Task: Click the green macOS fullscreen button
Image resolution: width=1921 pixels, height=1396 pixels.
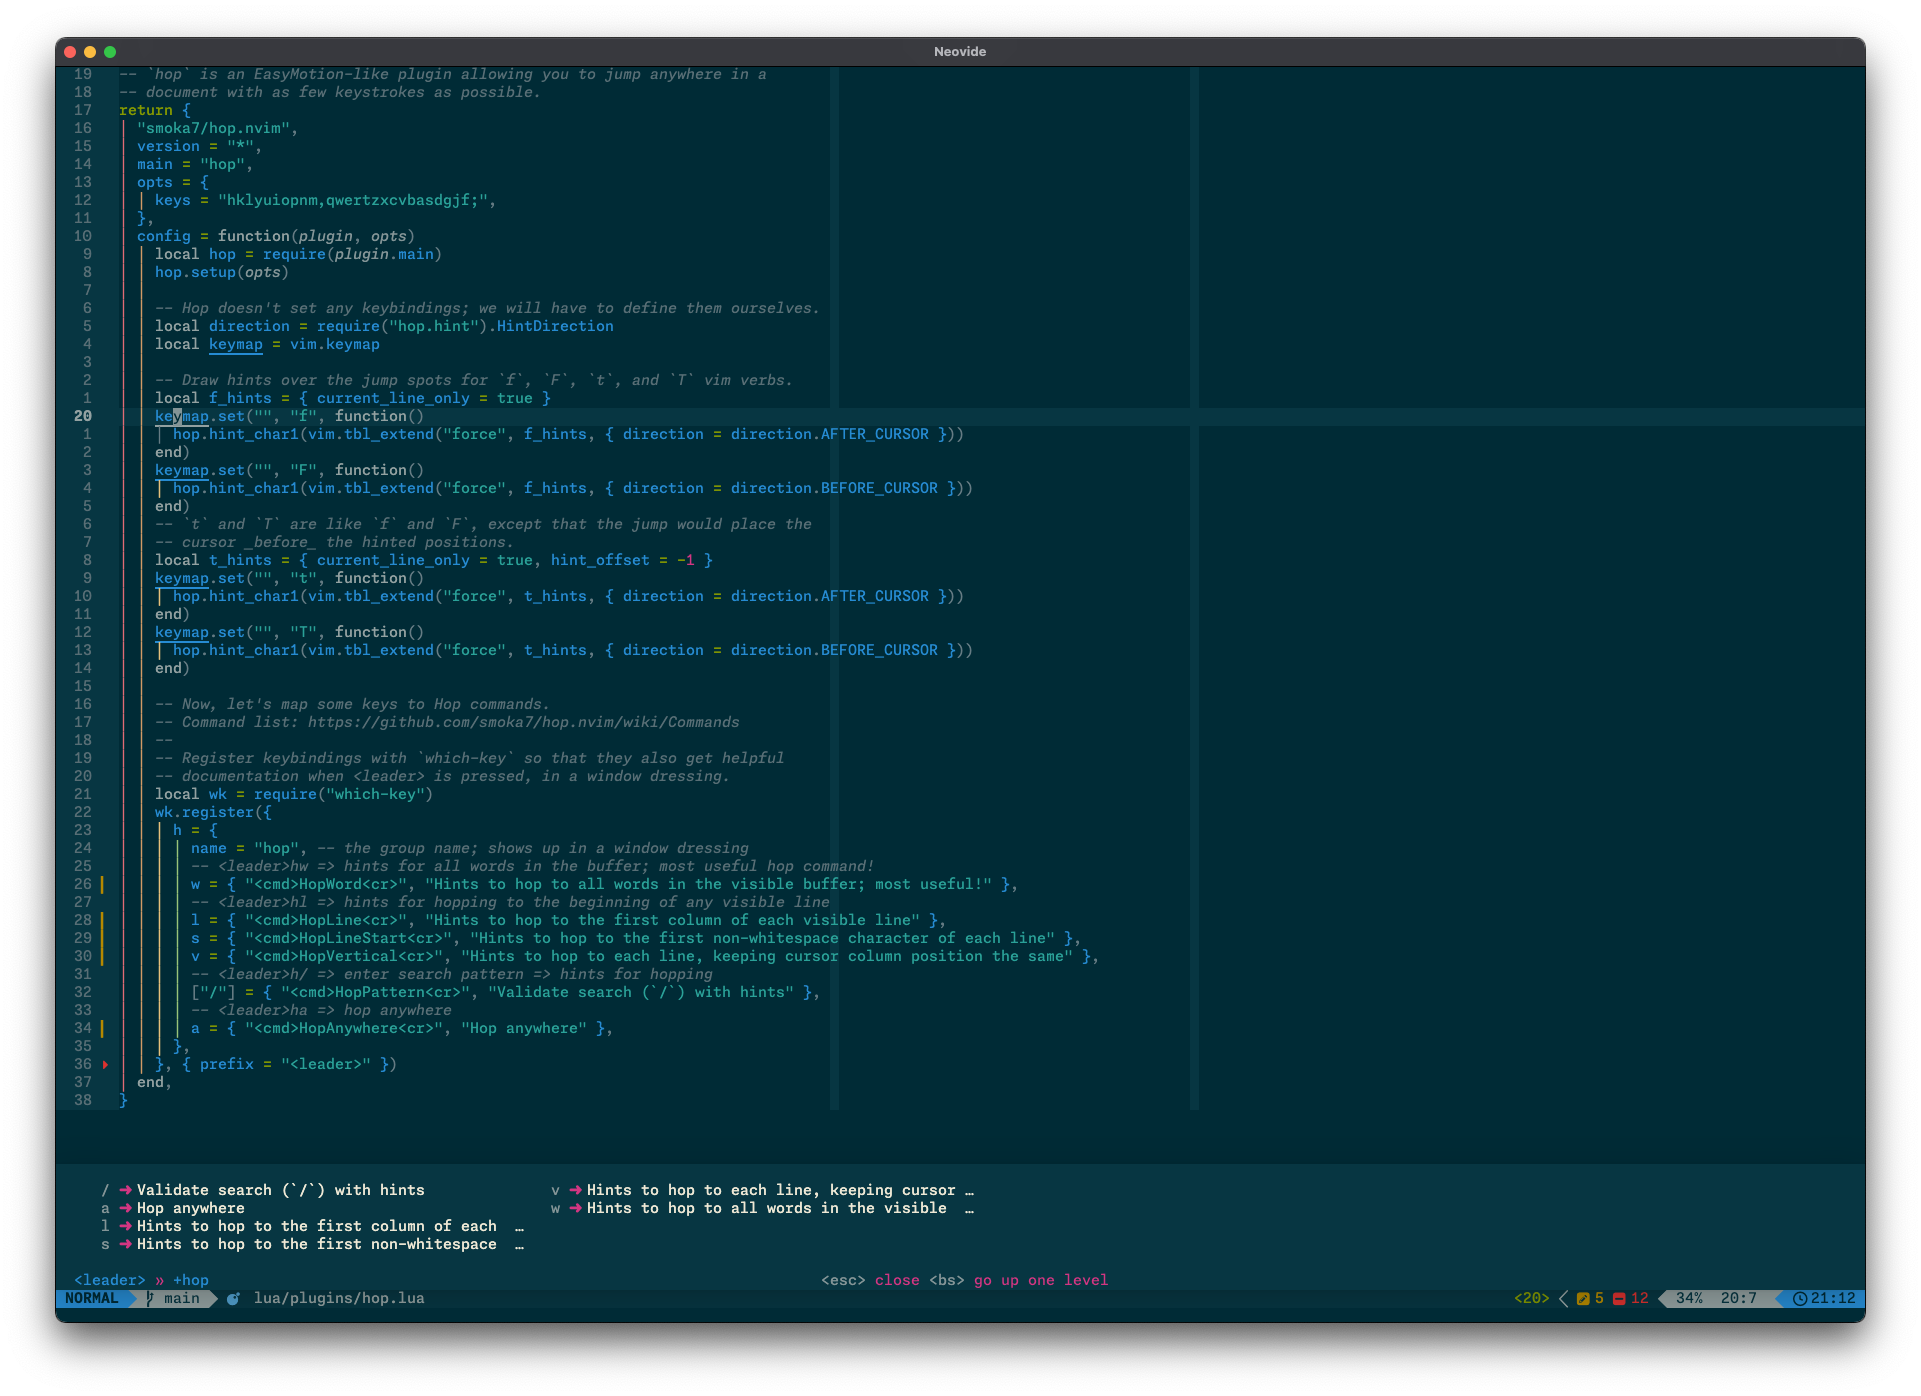Action: 110,52
